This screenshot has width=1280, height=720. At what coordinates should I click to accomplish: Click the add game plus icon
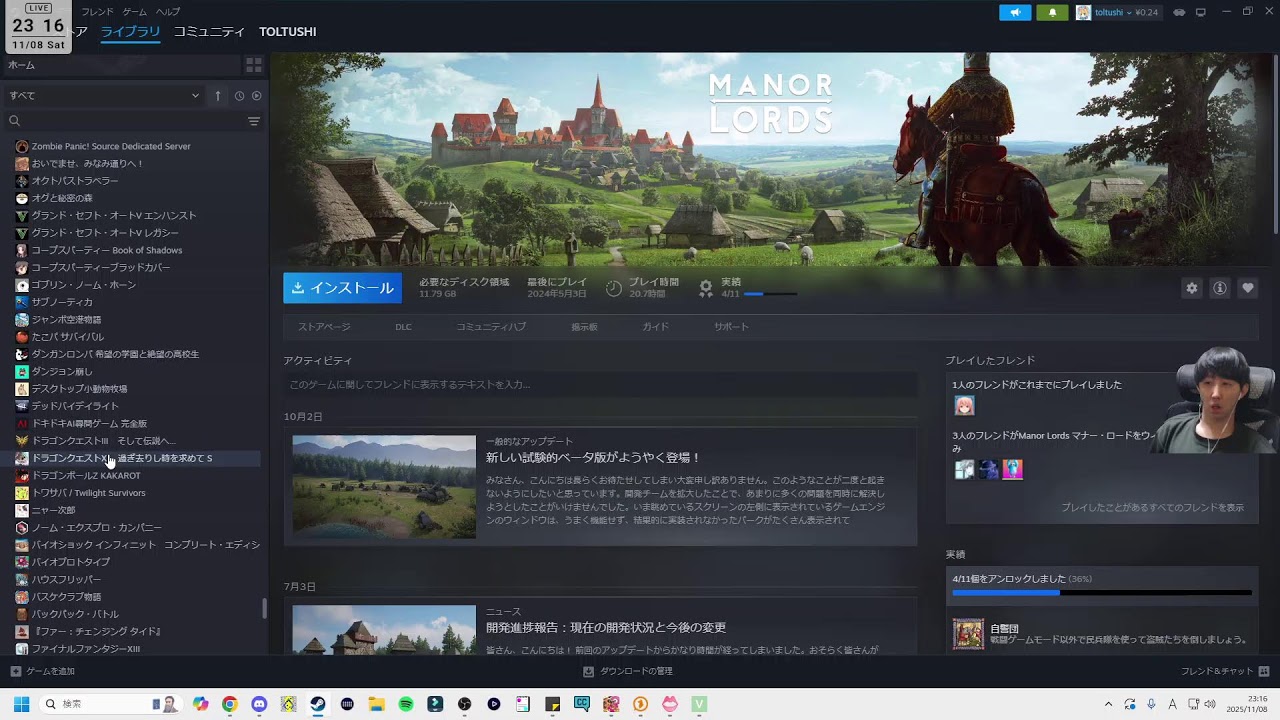click(x=15, y=671)
